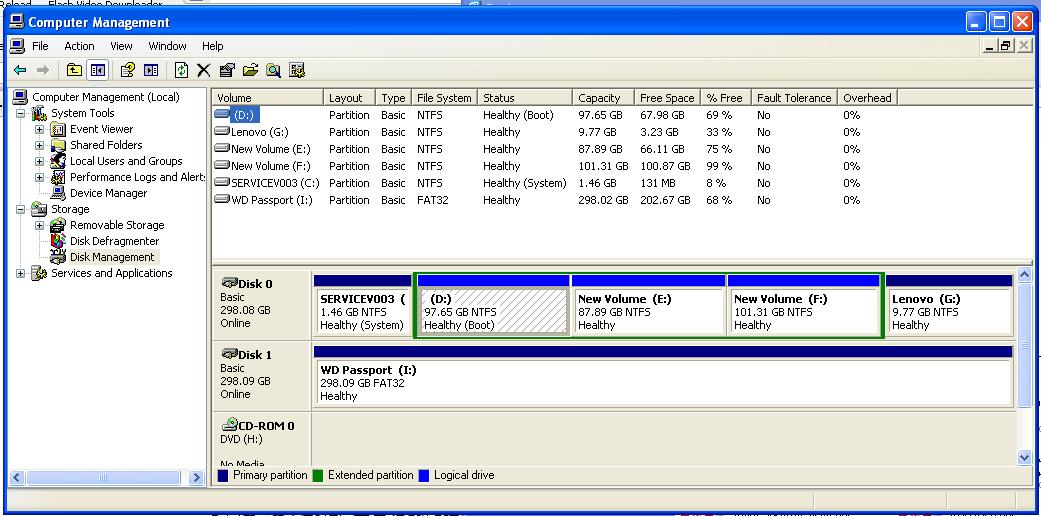1041x516 pixels.
Task: Click the disk settings toolbar icon
Action: click(297, 70)
